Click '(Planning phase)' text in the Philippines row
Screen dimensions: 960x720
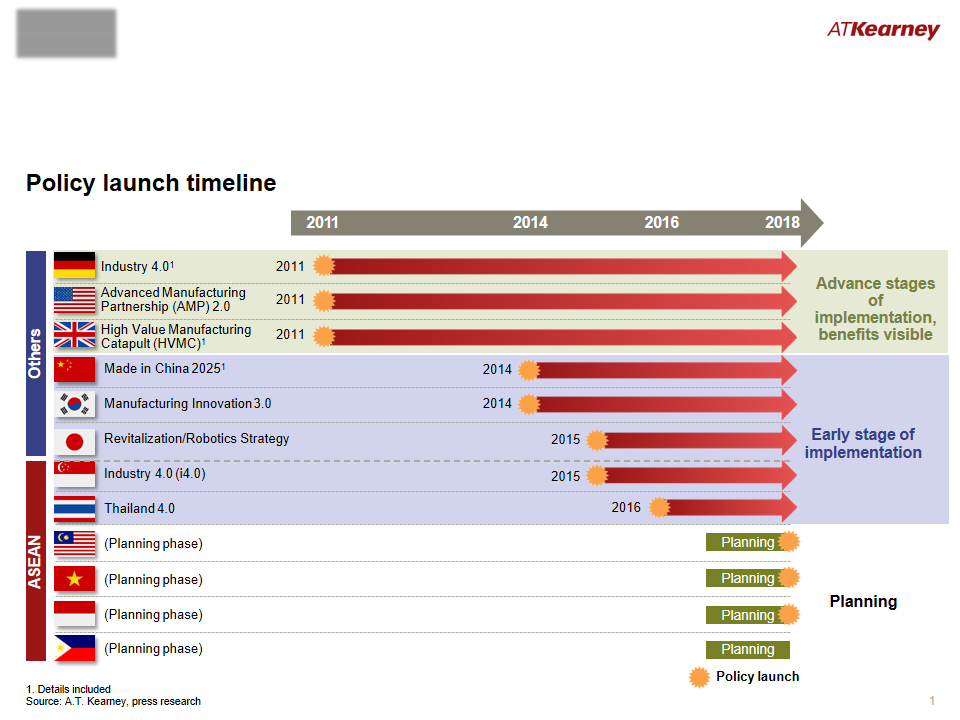click(x=153, y=648)
